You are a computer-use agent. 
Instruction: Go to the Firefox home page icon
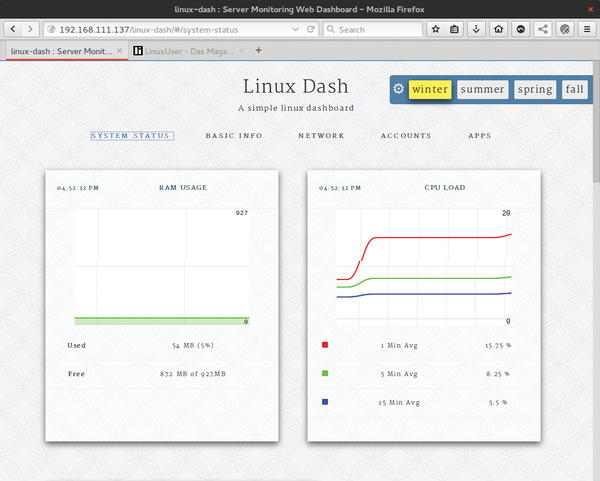(499, 29)
